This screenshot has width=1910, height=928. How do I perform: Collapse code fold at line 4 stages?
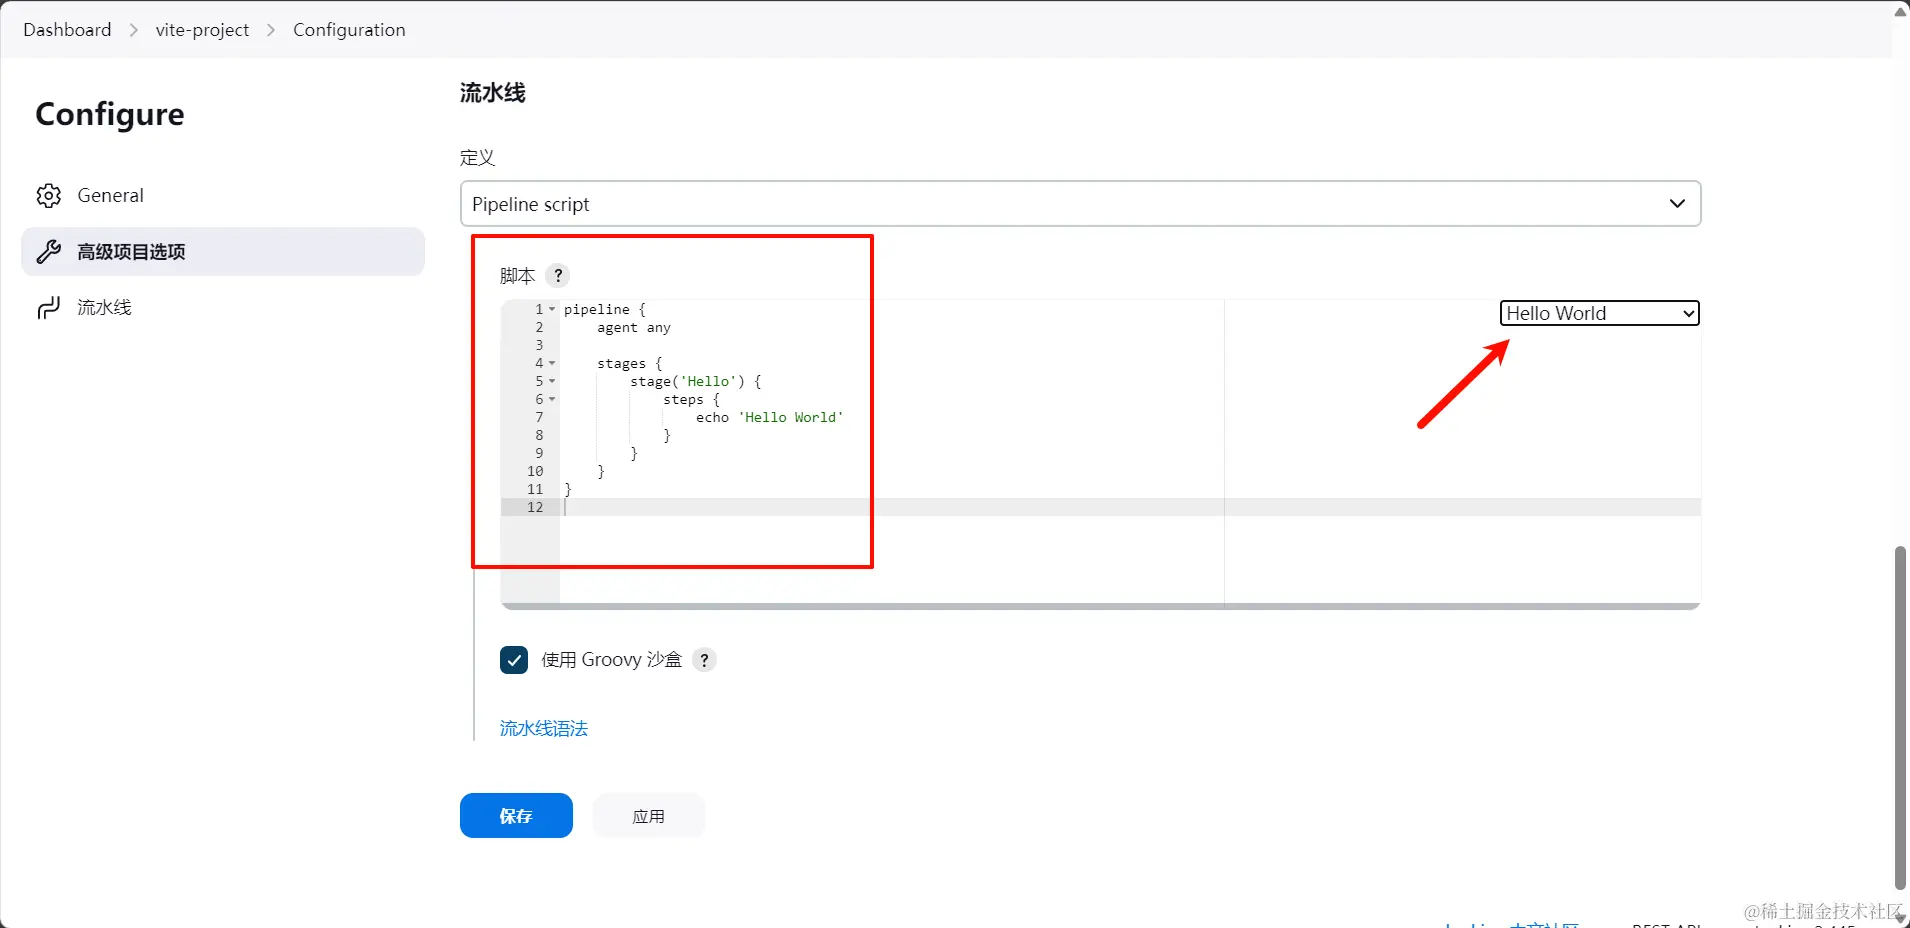click(x=552, y=363)
